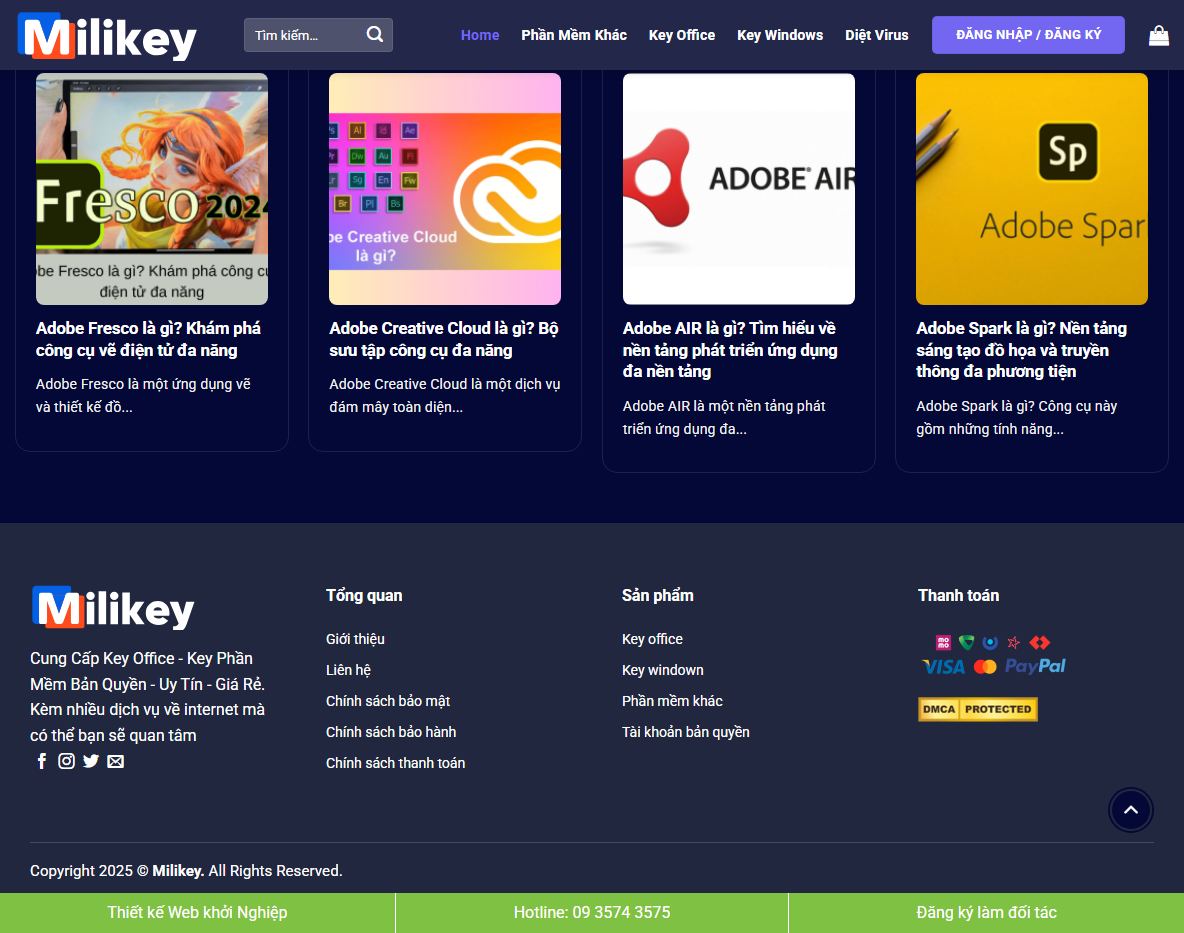
Task: Select the Diệt Virus menu item
Action: (x=876, y=35)
